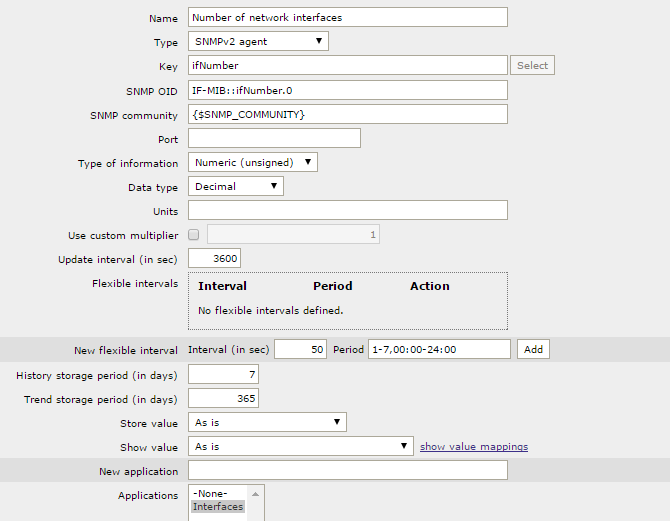Screen dimensions: 670x521
Task: Click the SNMP community field
Action: tap(347, 114)
